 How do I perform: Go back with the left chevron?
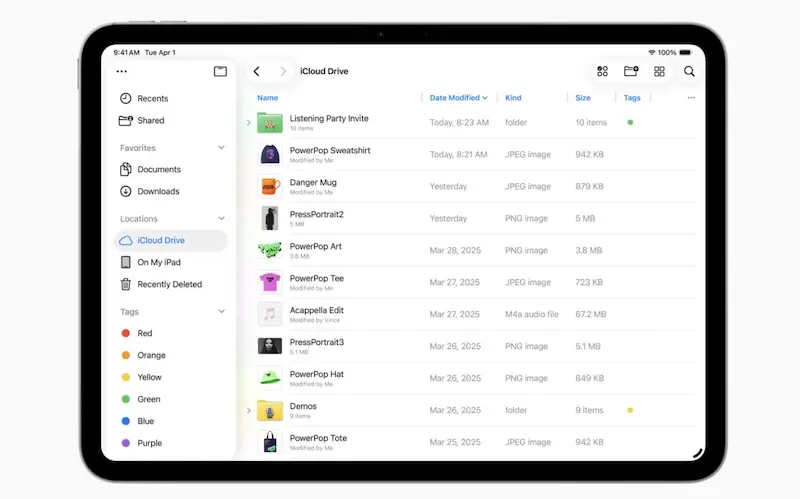pyautogui.click(x=257, y=71)
